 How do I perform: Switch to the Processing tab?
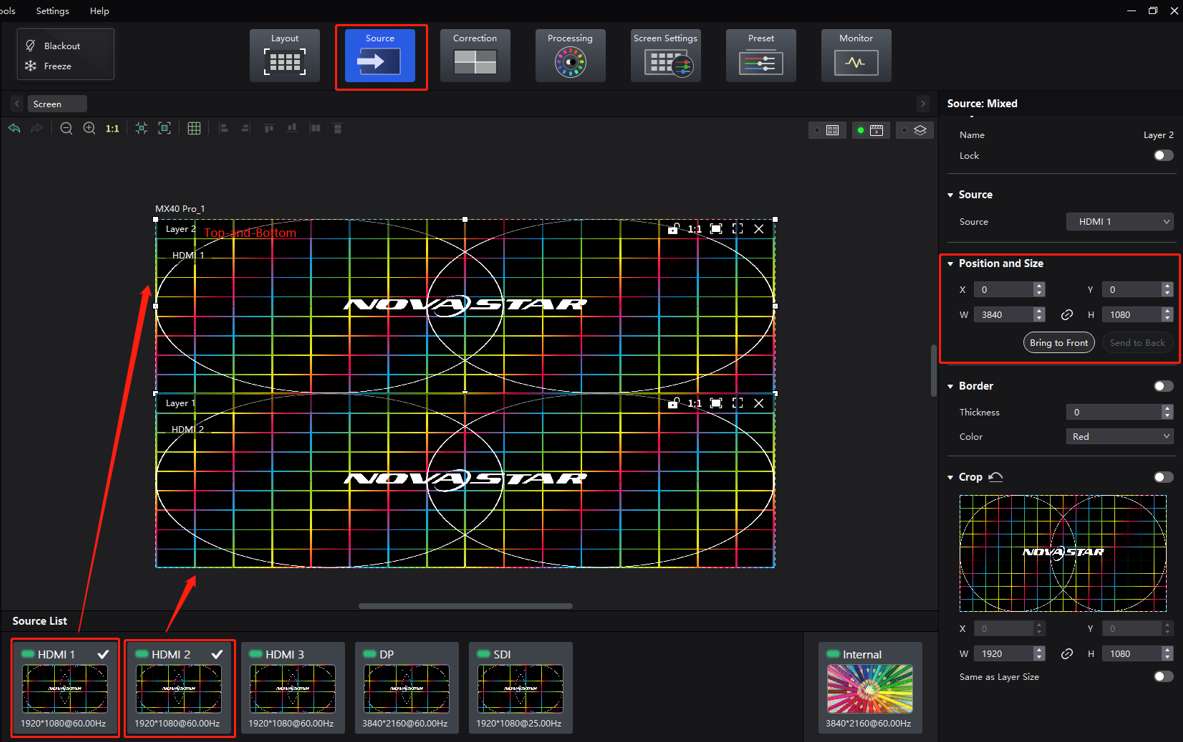570,56
